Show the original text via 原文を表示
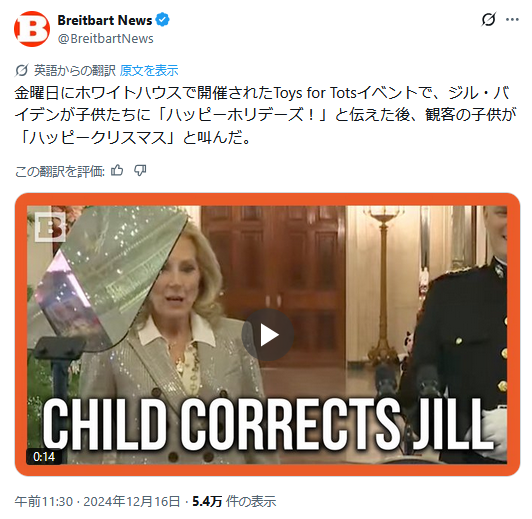The height and width of the screenshot is (519, 532). coord(149,71)
